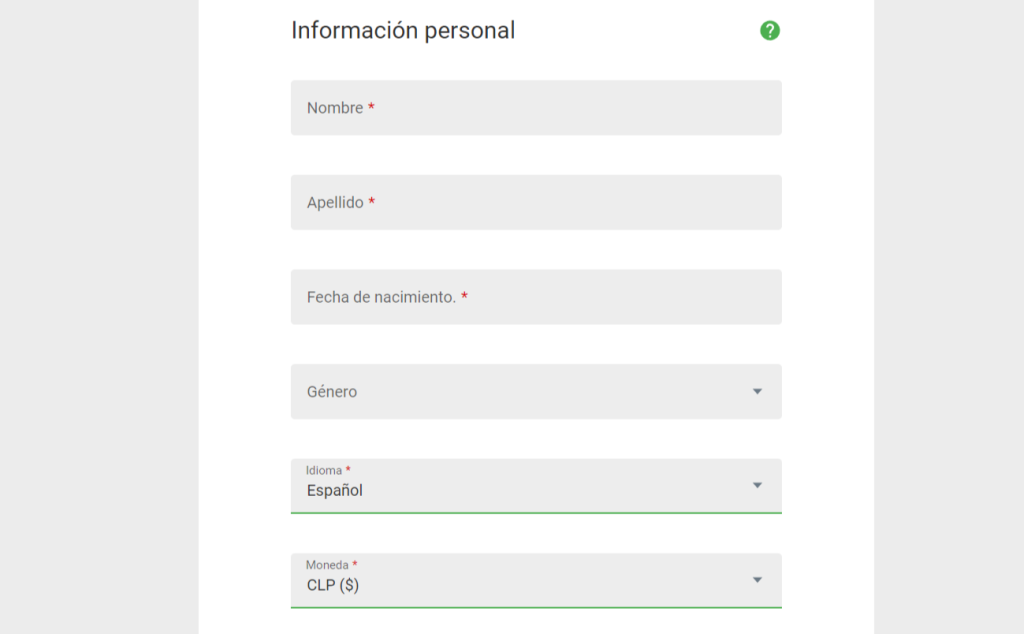Image resolution: width=1024 pixels, height=634 pixels.
Task: Click the Apellido label text
Action: pos(335,202)
